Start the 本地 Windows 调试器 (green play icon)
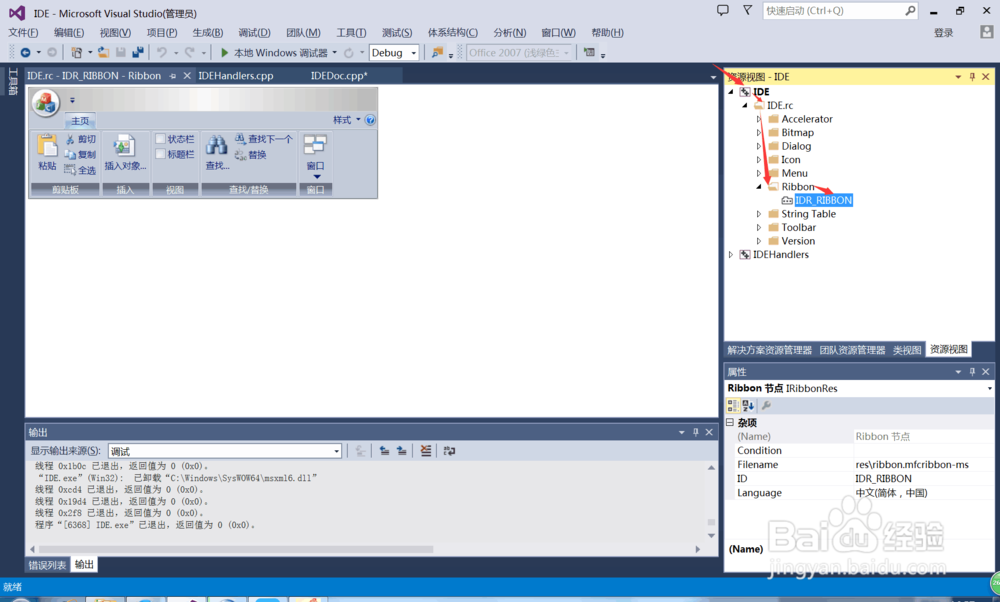 click(x=222, y=52)
